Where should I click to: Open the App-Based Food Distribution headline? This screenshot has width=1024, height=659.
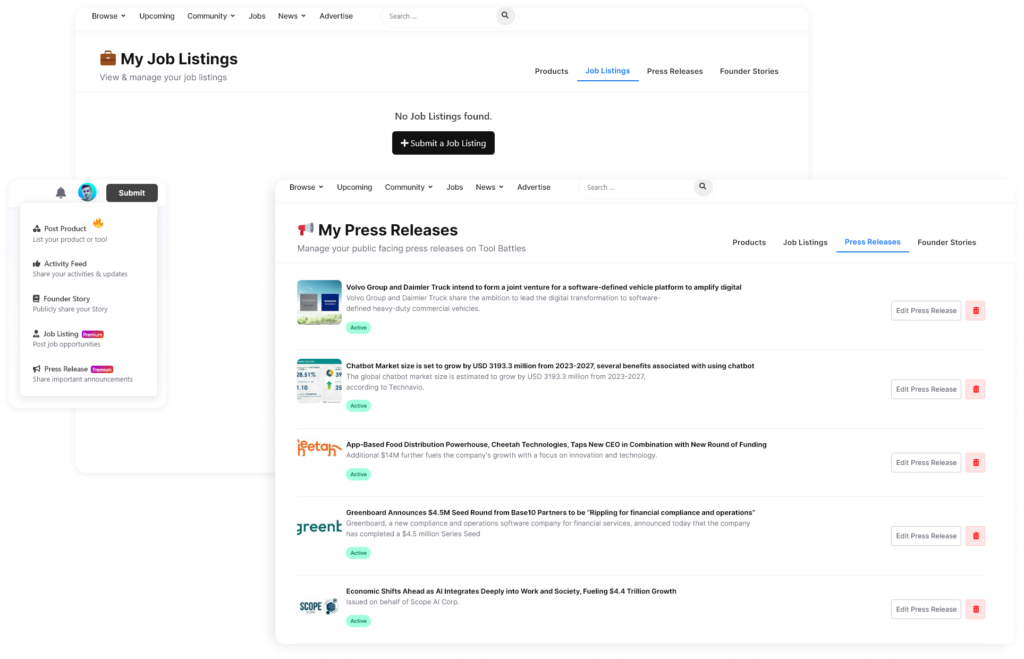click(556, 444)
